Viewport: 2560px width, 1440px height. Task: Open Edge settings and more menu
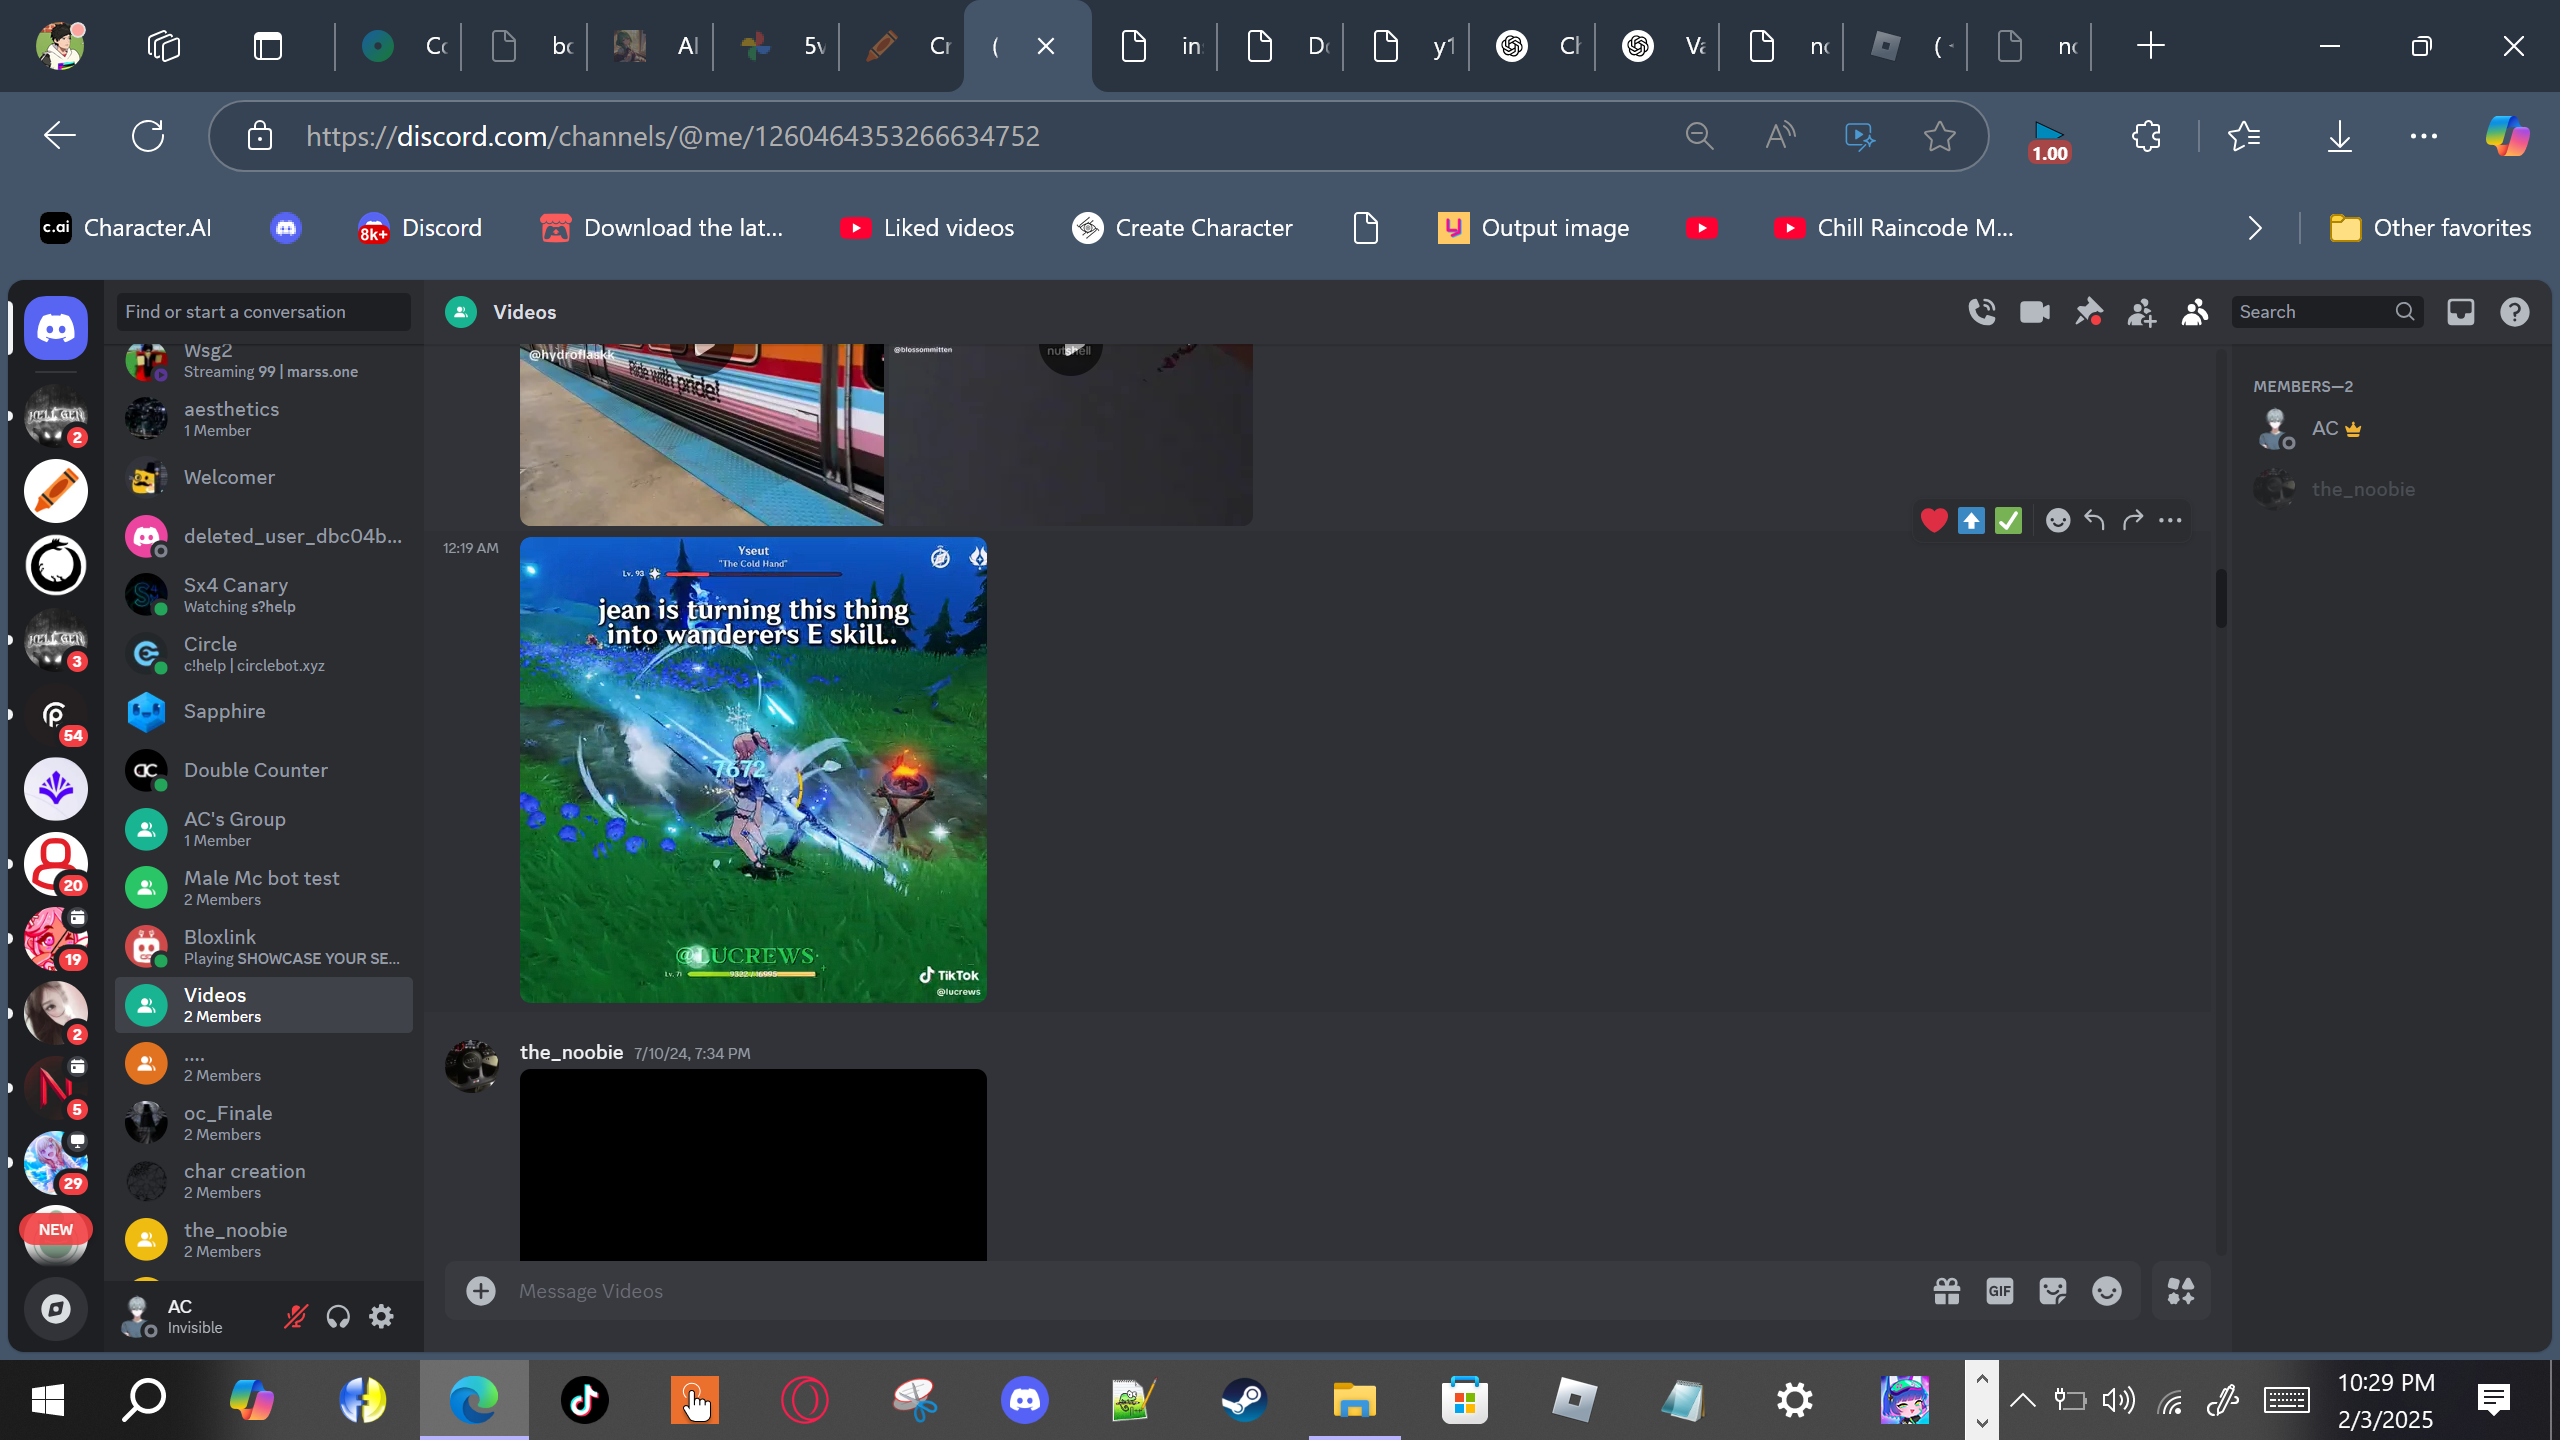click(x=2424, y=136)
